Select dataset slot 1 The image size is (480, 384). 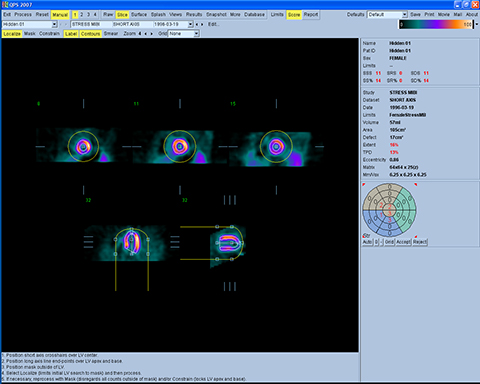75,15
